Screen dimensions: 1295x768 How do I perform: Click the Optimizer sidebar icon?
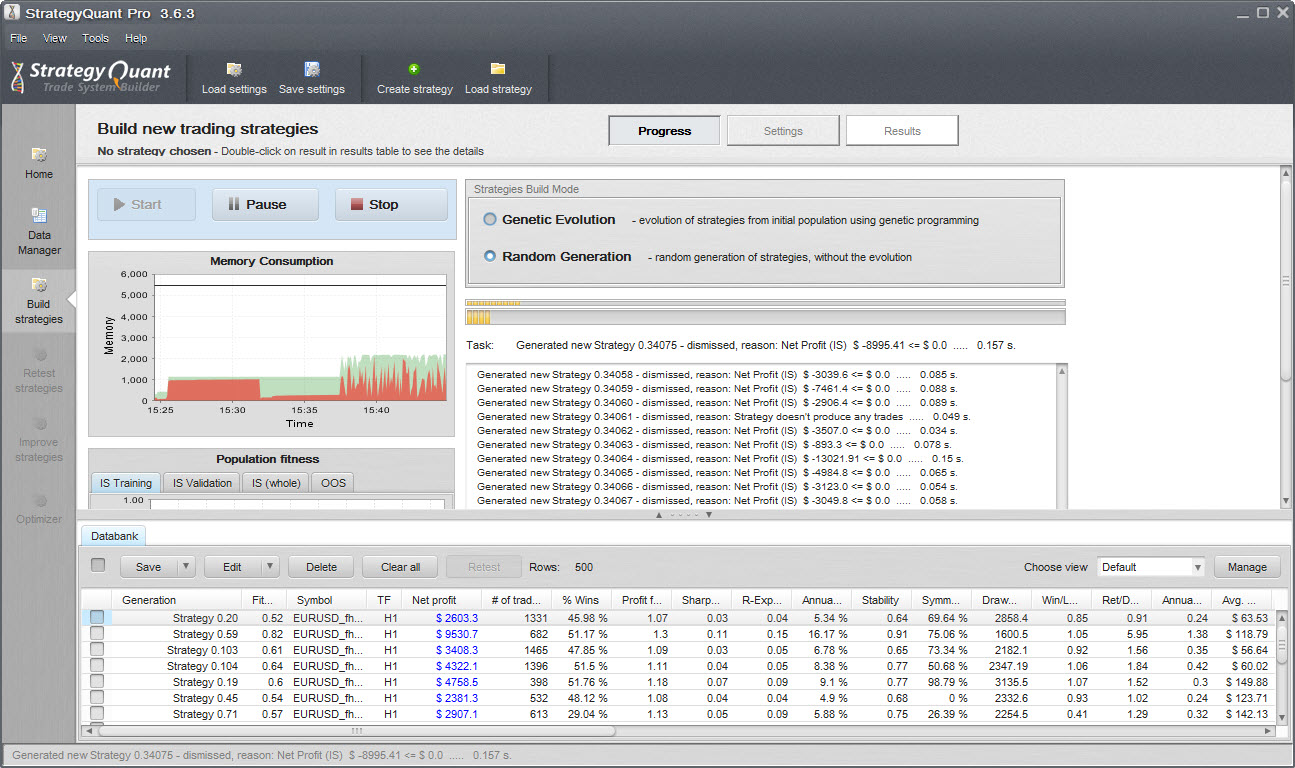(40, 499)
